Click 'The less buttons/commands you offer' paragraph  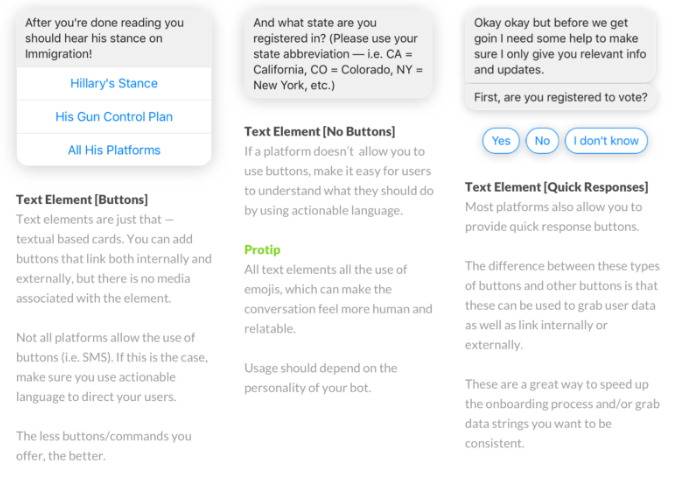tap(104, 446)
